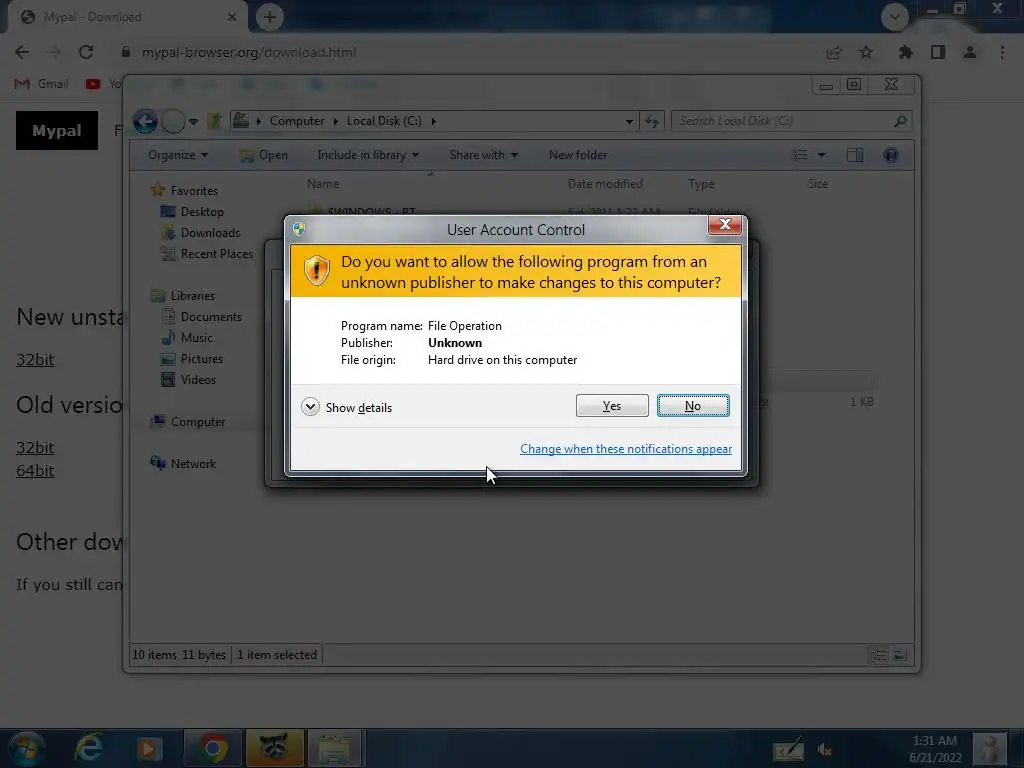Bookmark page with Chrome star icon
The image size is (1024, 768).
[866, 52]
